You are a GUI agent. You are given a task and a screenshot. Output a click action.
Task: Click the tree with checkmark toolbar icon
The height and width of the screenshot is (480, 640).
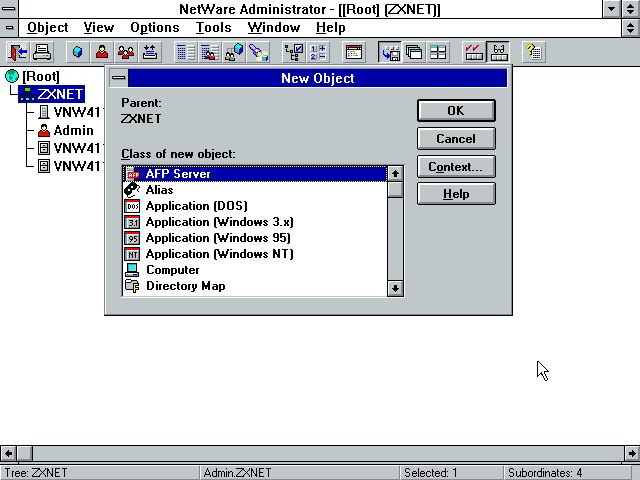tap(294, 52)
